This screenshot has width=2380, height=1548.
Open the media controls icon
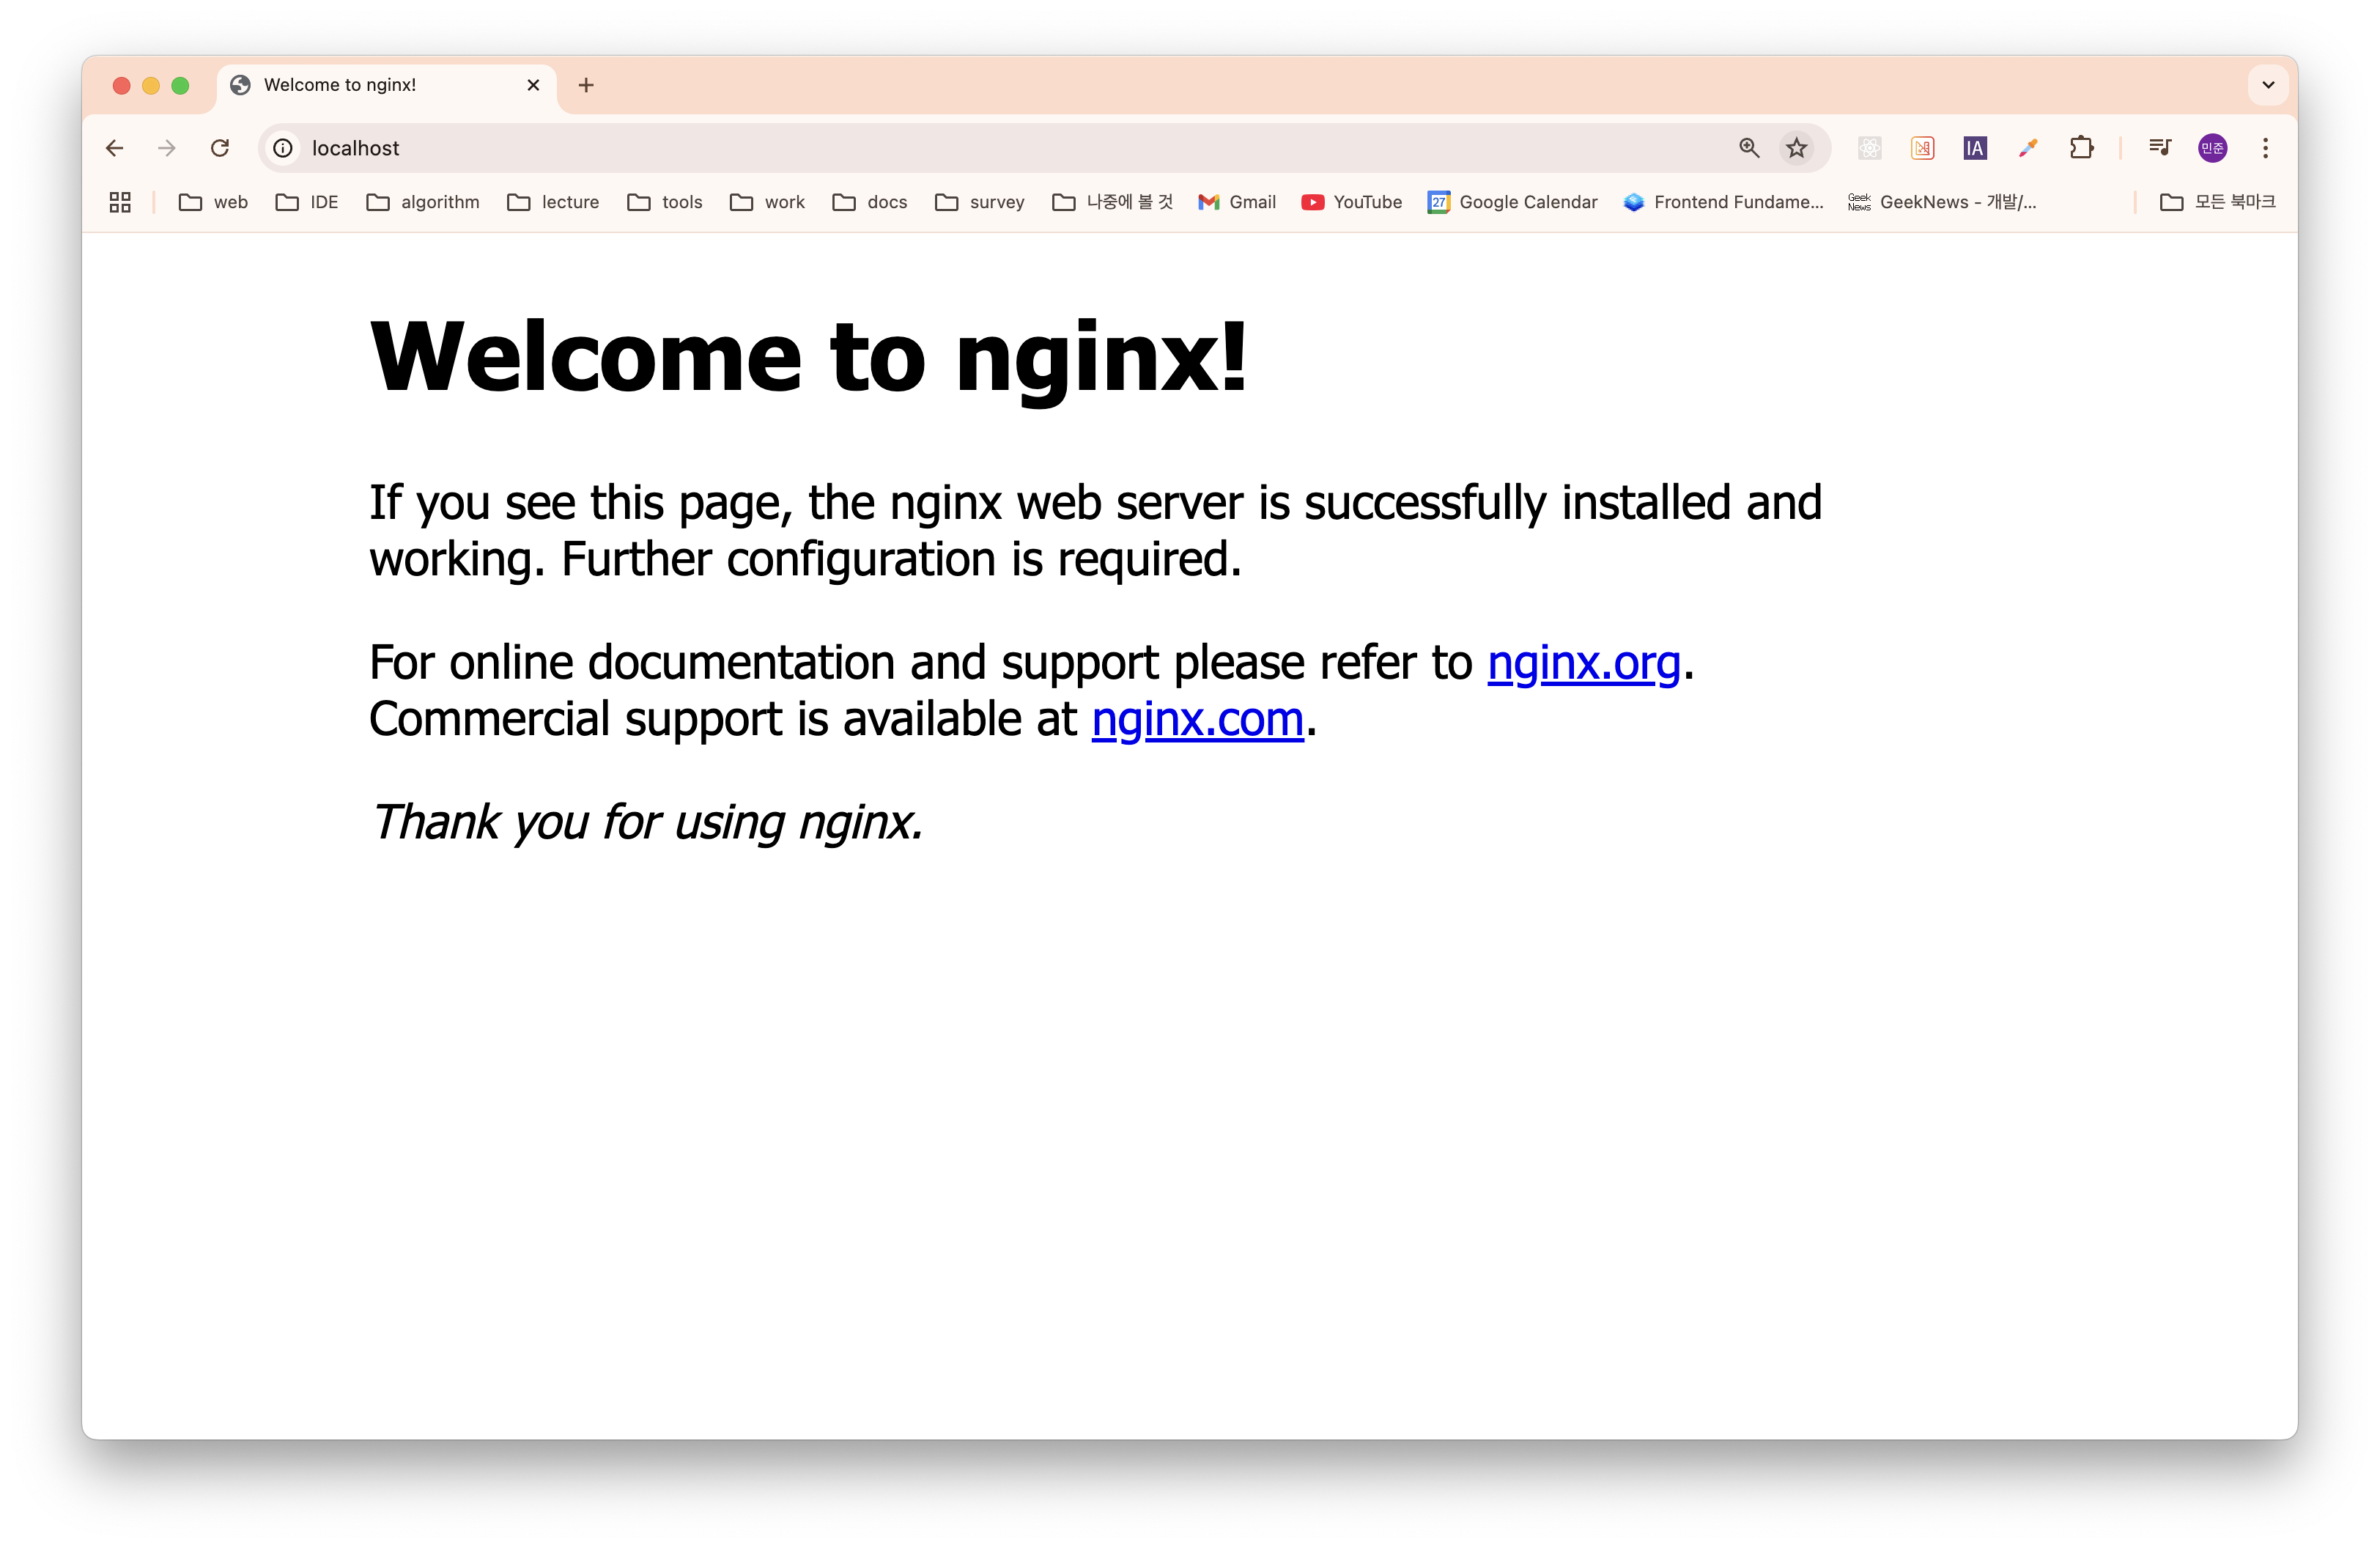tap(2159, 148)
